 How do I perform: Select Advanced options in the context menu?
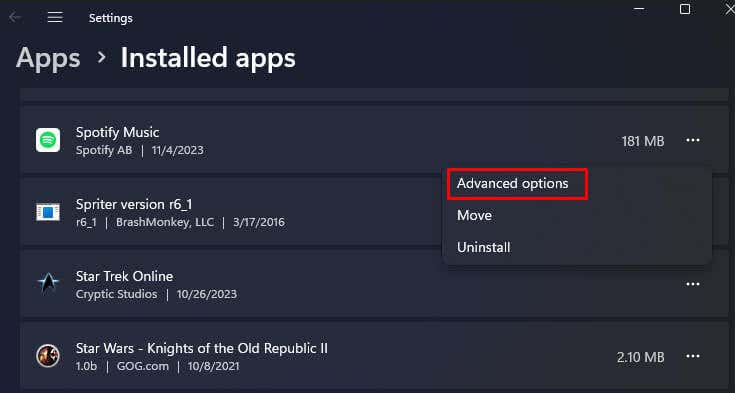click(x=512, y=183)
